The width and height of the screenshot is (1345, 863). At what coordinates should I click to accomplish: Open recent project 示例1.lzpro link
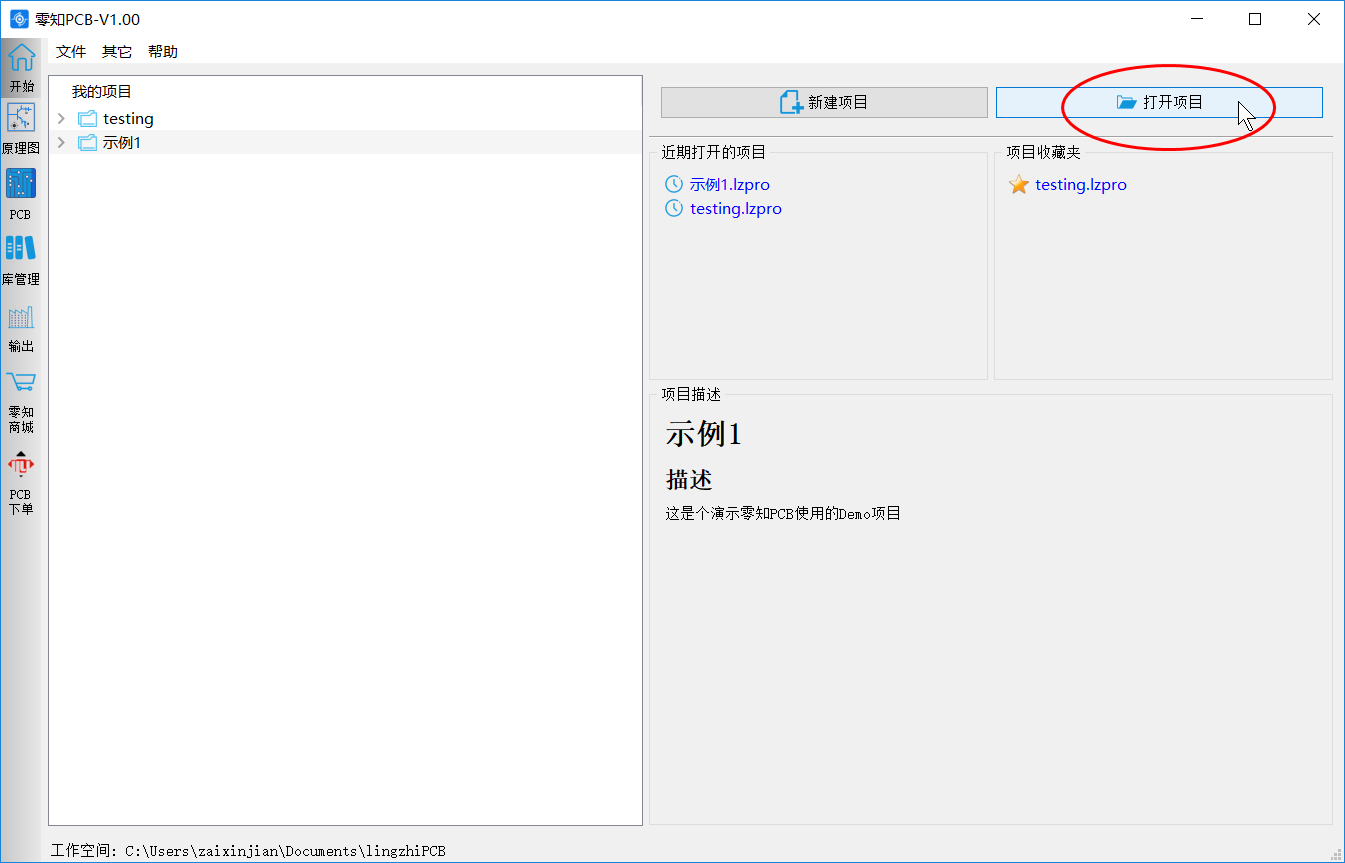point(730,185)
